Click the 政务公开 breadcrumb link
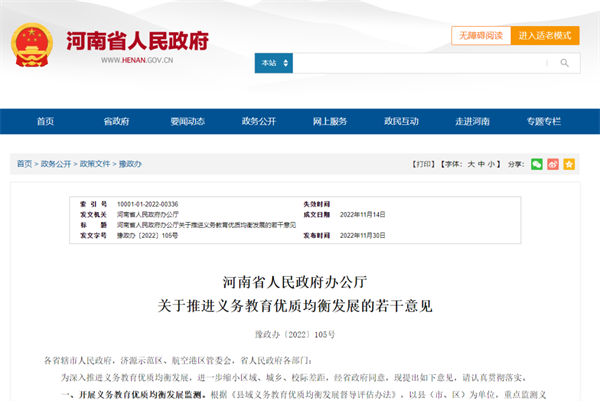 (x=56, y=164)
